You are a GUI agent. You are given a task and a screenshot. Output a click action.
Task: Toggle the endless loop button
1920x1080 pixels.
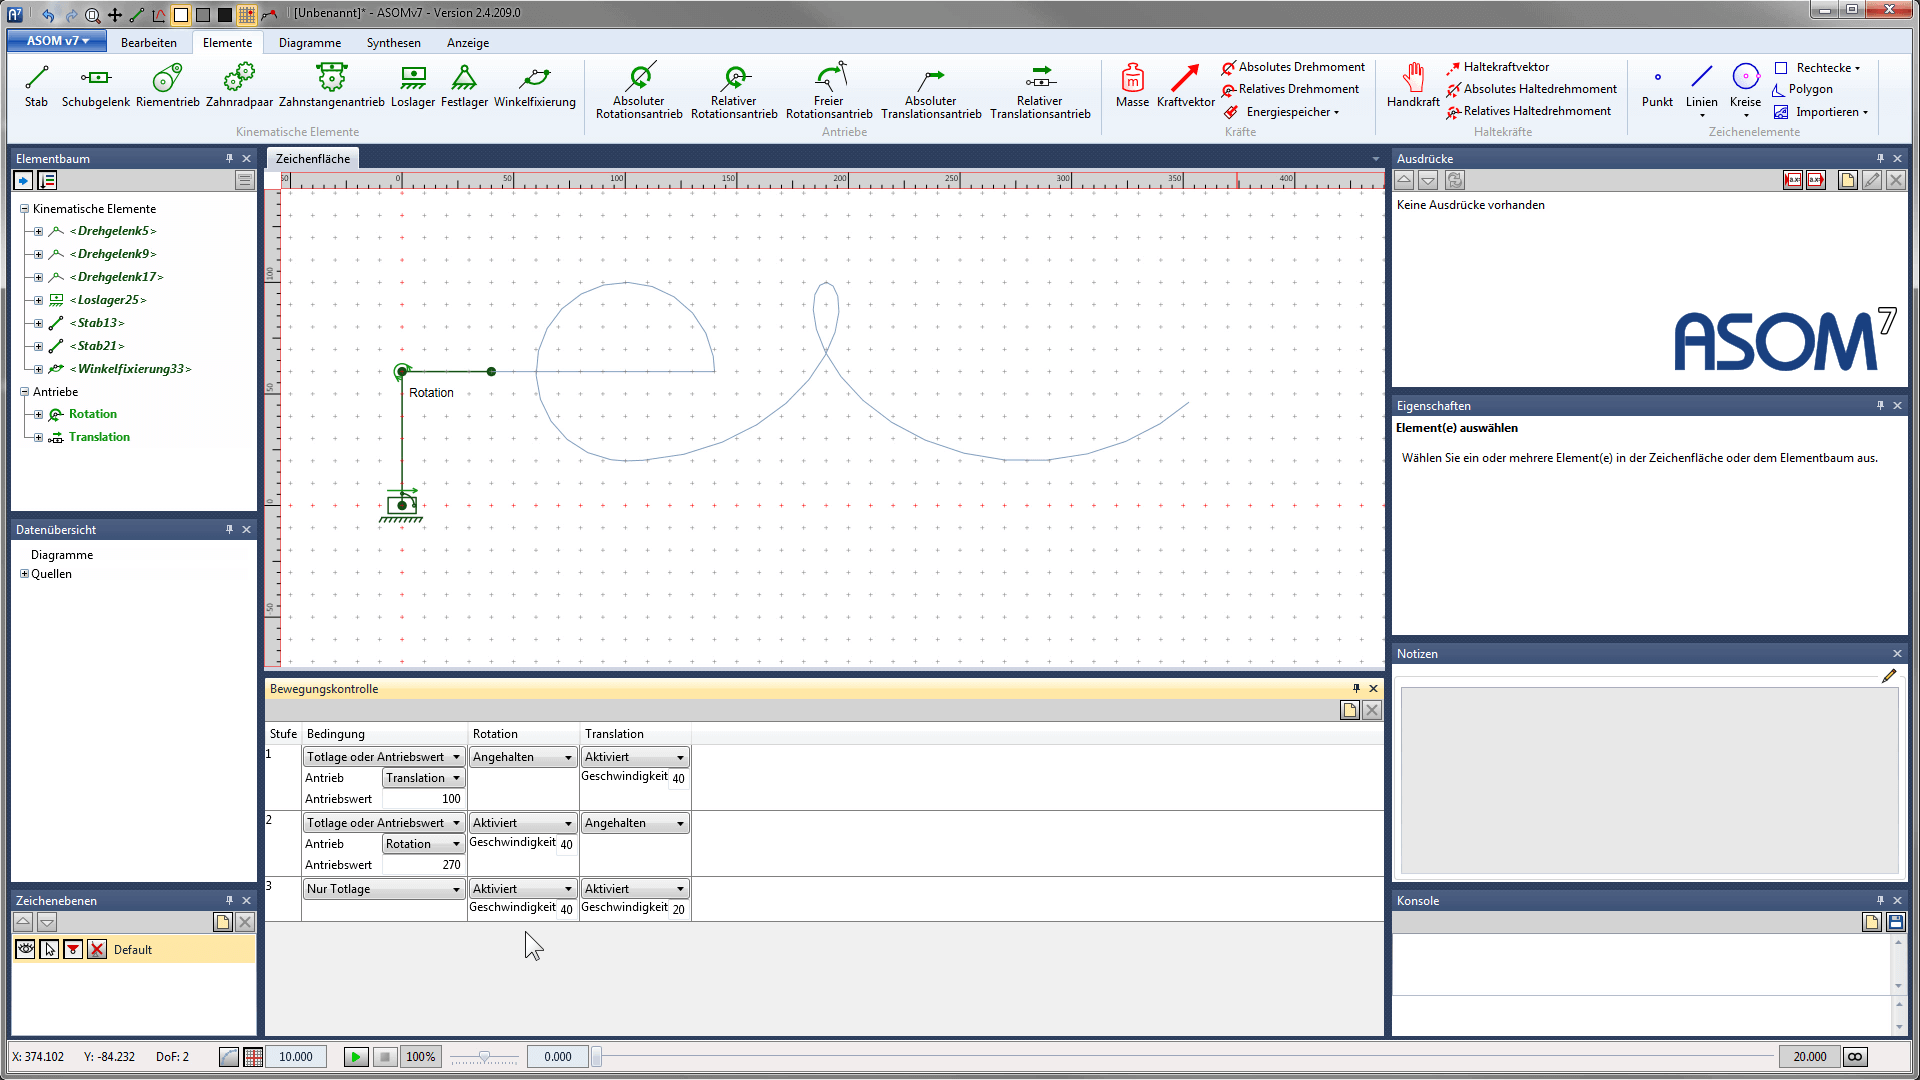click(x=1855, y=1057)
